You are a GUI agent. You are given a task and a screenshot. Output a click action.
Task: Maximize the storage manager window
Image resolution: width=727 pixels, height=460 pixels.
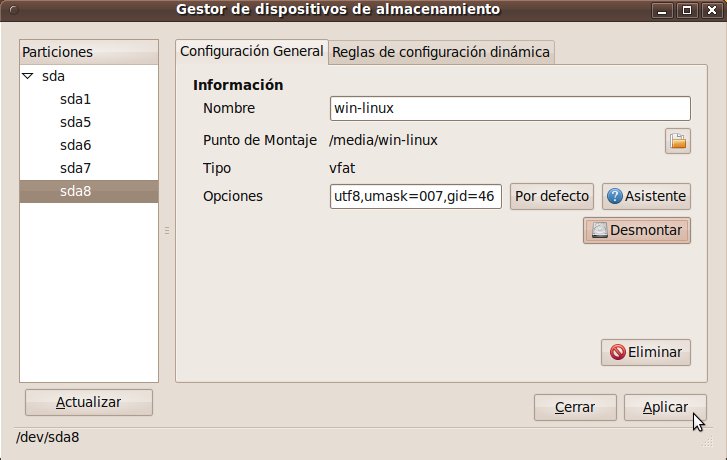coord(687,10)
